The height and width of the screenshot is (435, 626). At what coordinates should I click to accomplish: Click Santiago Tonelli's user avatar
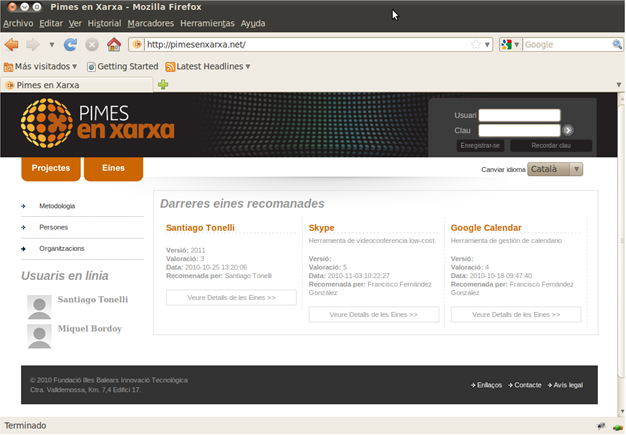[39, 307]
